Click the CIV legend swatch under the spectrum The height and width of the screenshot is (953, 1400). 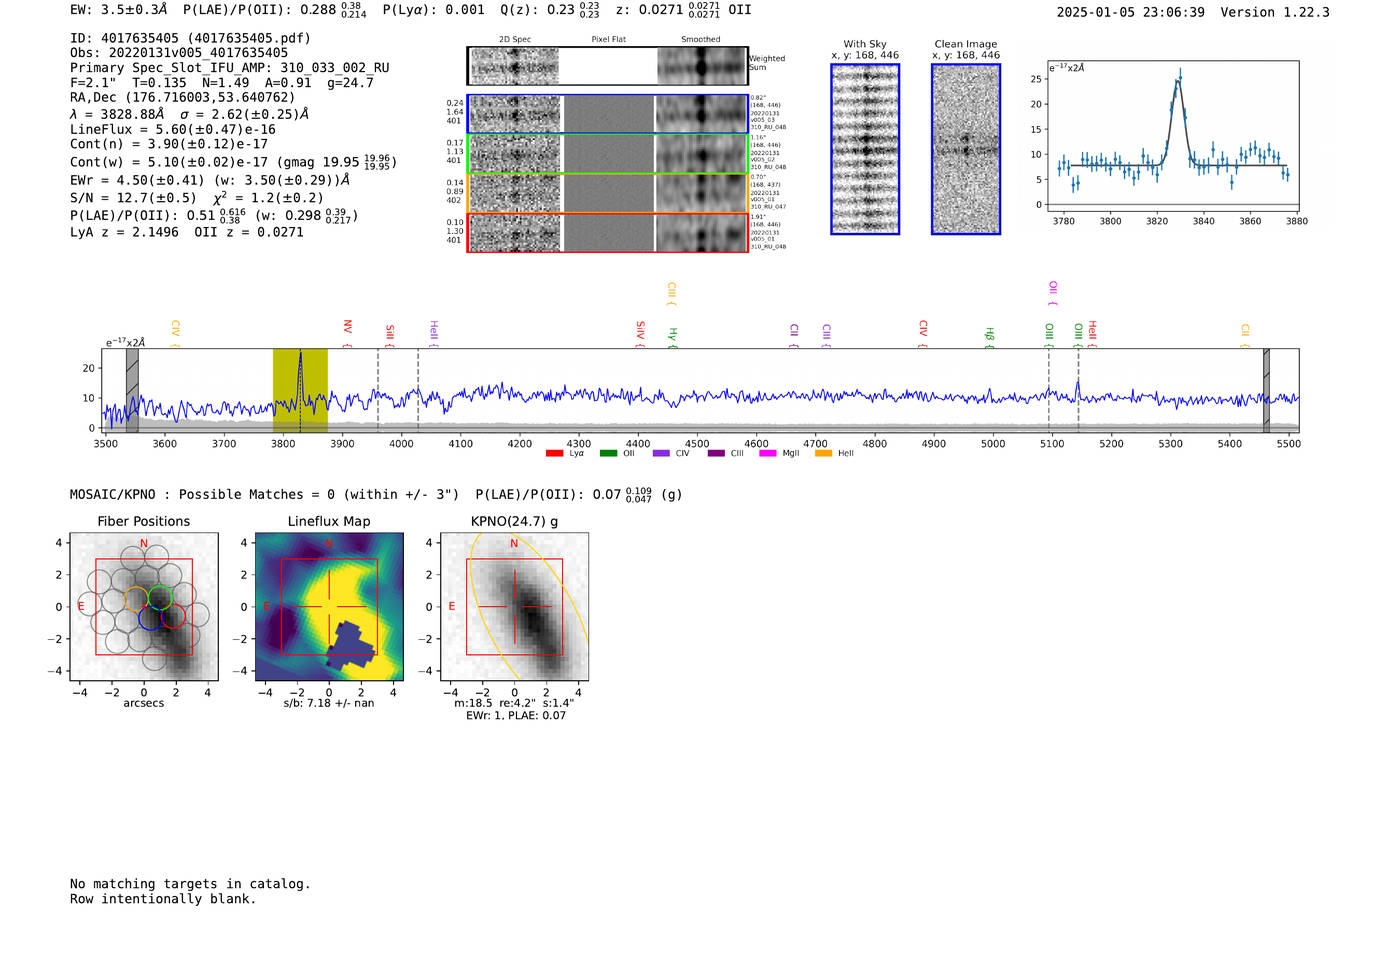661,453
